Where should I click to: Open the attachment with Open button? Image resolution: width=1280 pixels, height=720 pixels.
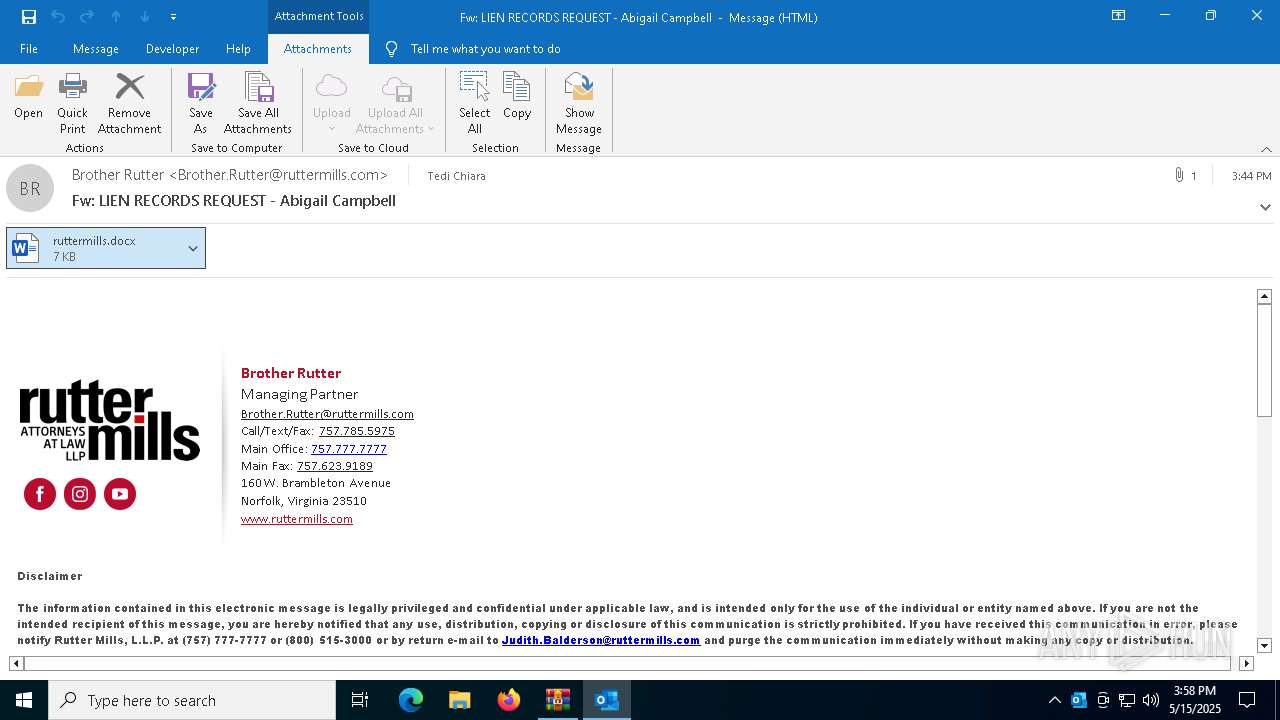point(28,97)
